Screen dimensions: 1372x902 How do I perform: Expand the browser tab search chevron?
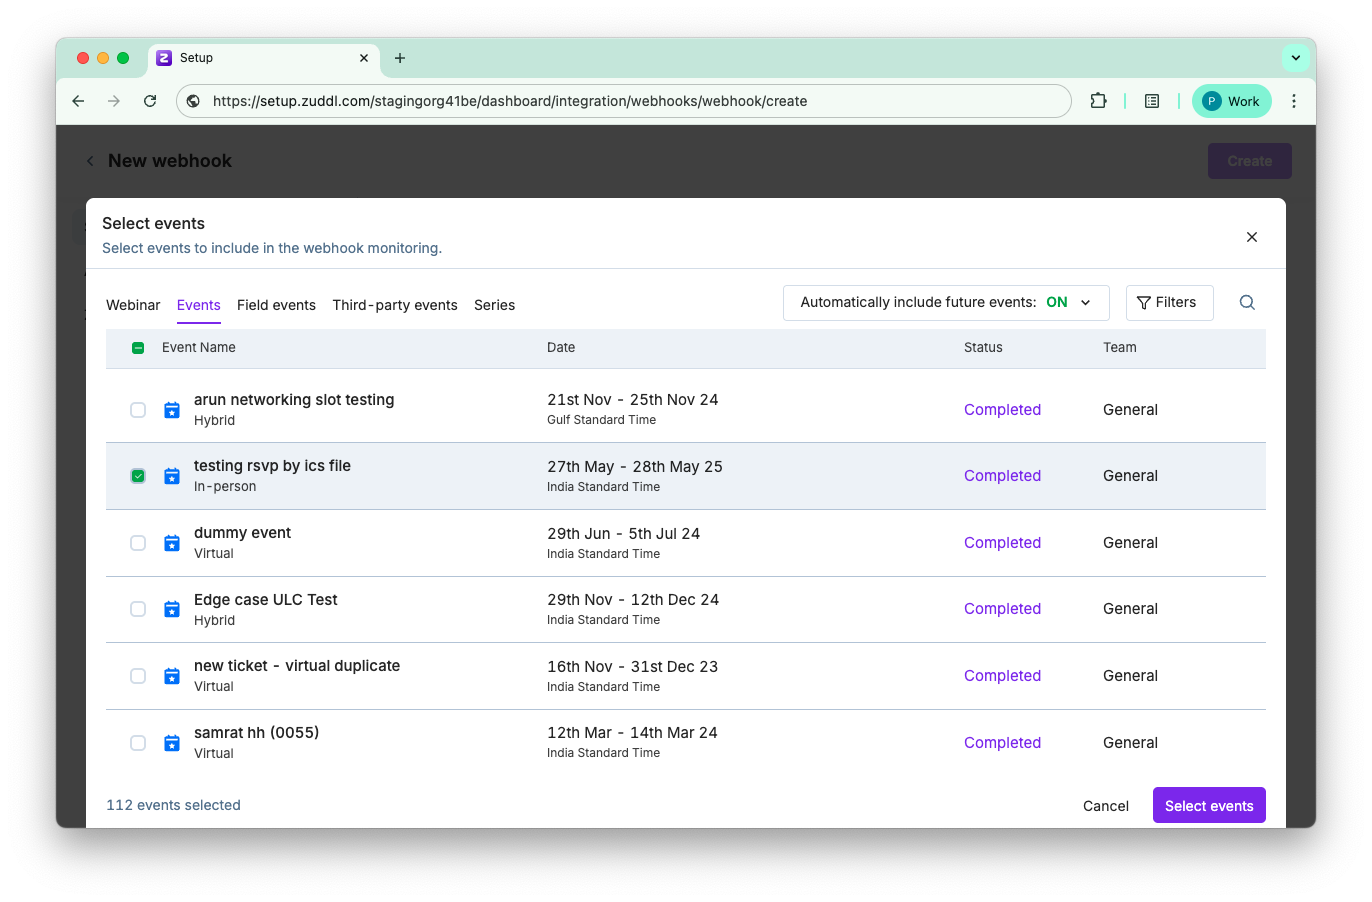tap(1295, 58)
